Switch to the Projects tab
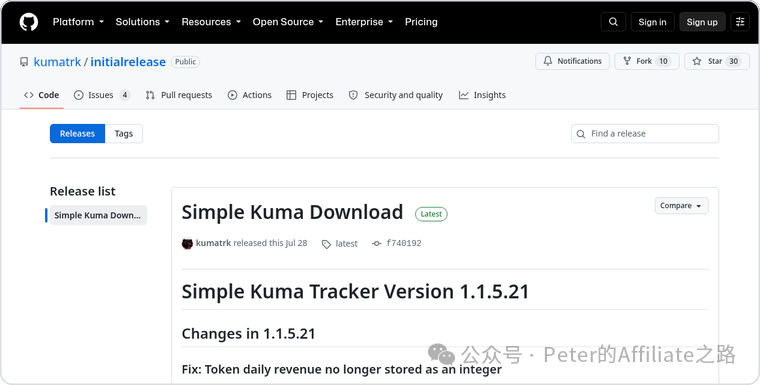The height and width of the screenshot is (385, 760). [x=310, y=95]
